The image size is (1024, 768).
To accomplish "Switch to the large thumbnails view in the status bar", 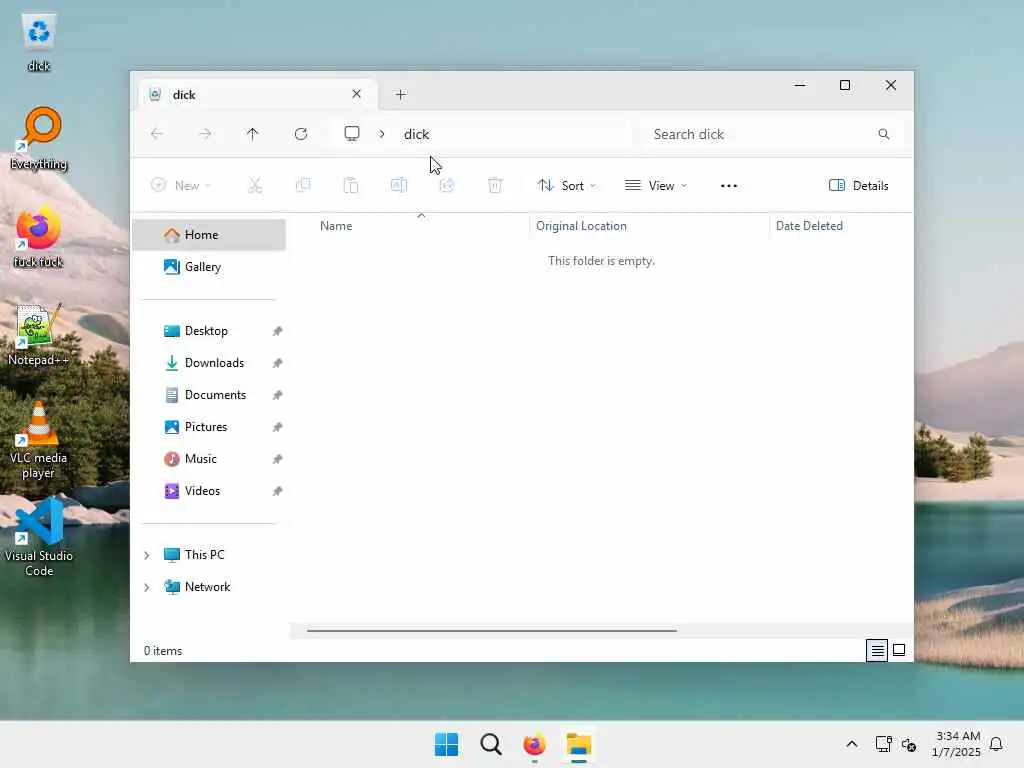I will pos(899,650).
